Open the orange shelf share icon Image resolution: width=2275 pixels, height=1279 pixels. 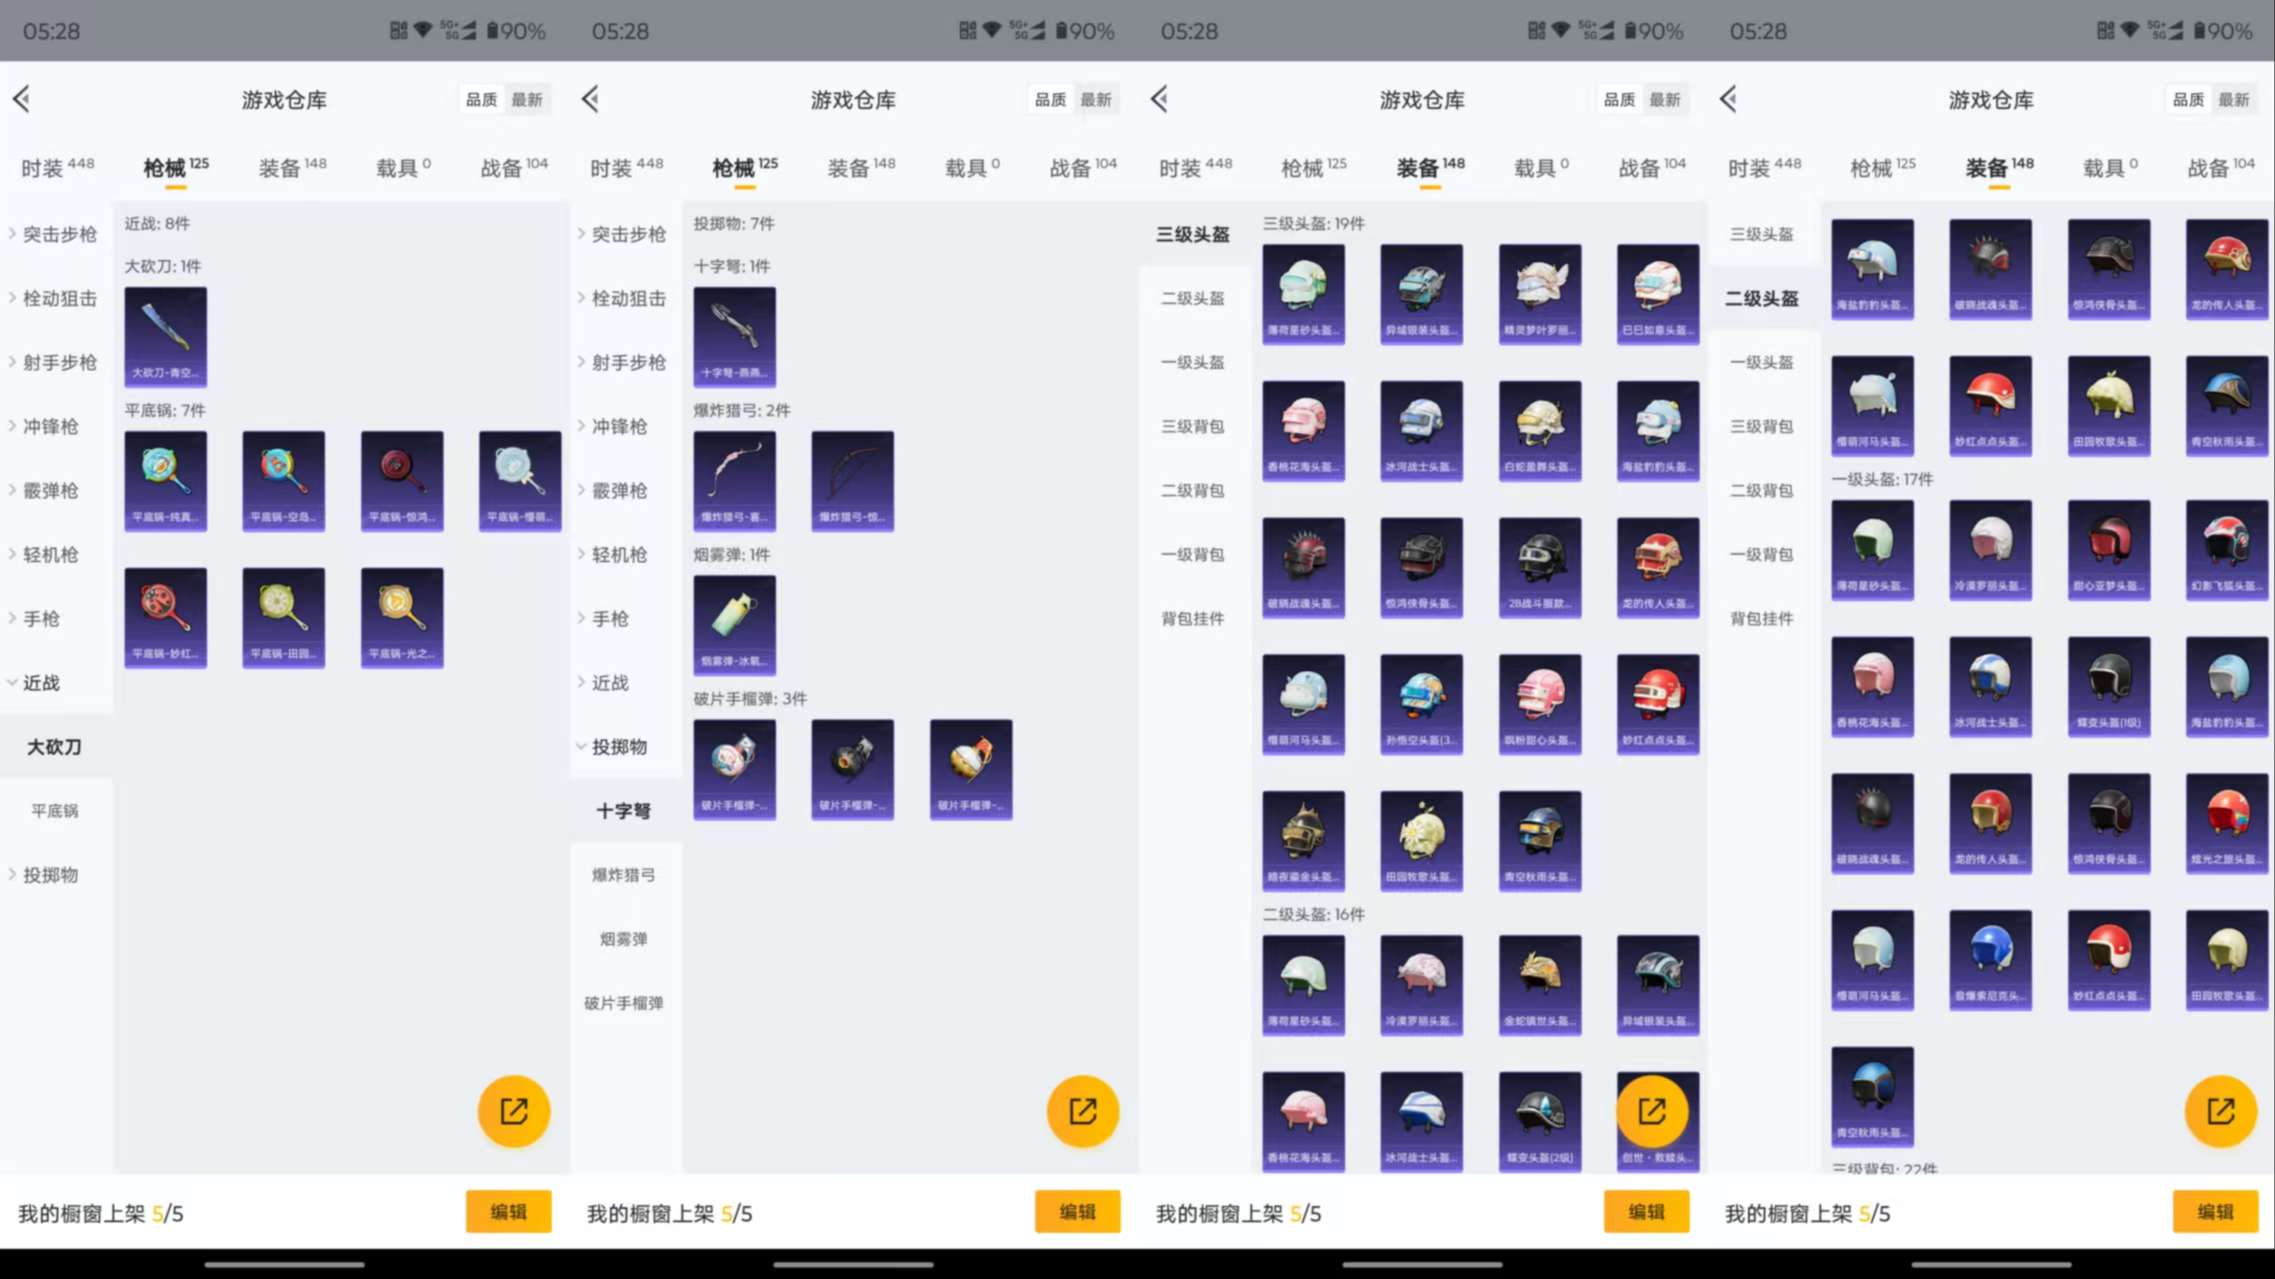point(513,1110)
